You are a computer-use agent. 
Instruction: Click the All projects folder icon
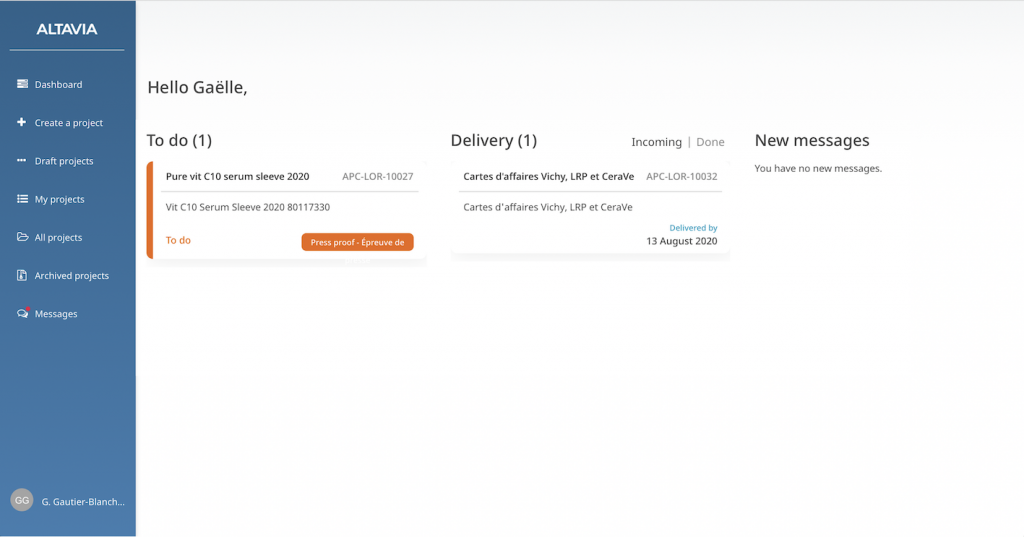pos(22,237)
